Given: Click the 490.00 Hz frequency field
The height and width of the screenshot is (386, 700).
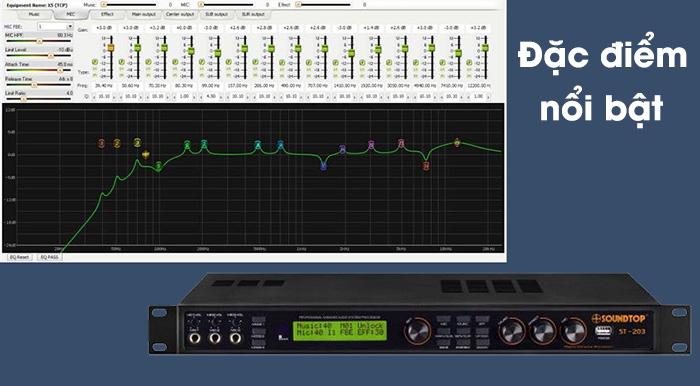Looking at the screenshot, I should (291, 85).
